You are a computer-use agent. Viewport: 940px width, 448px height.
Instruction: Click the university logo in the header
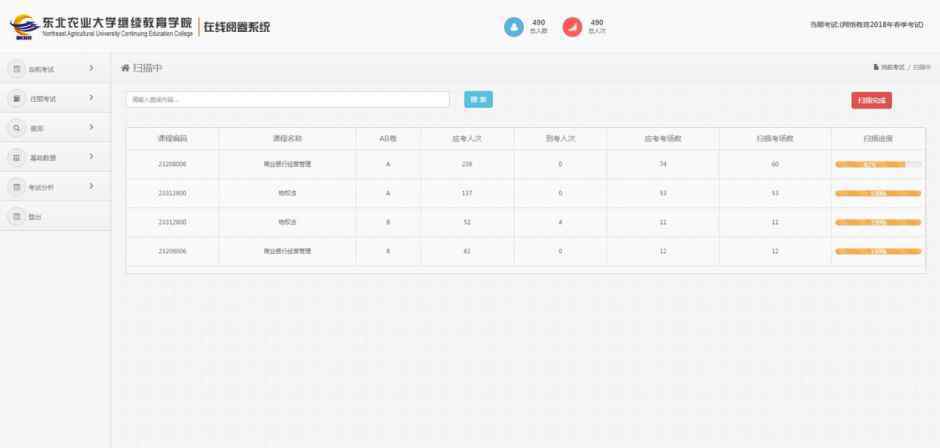21,26
